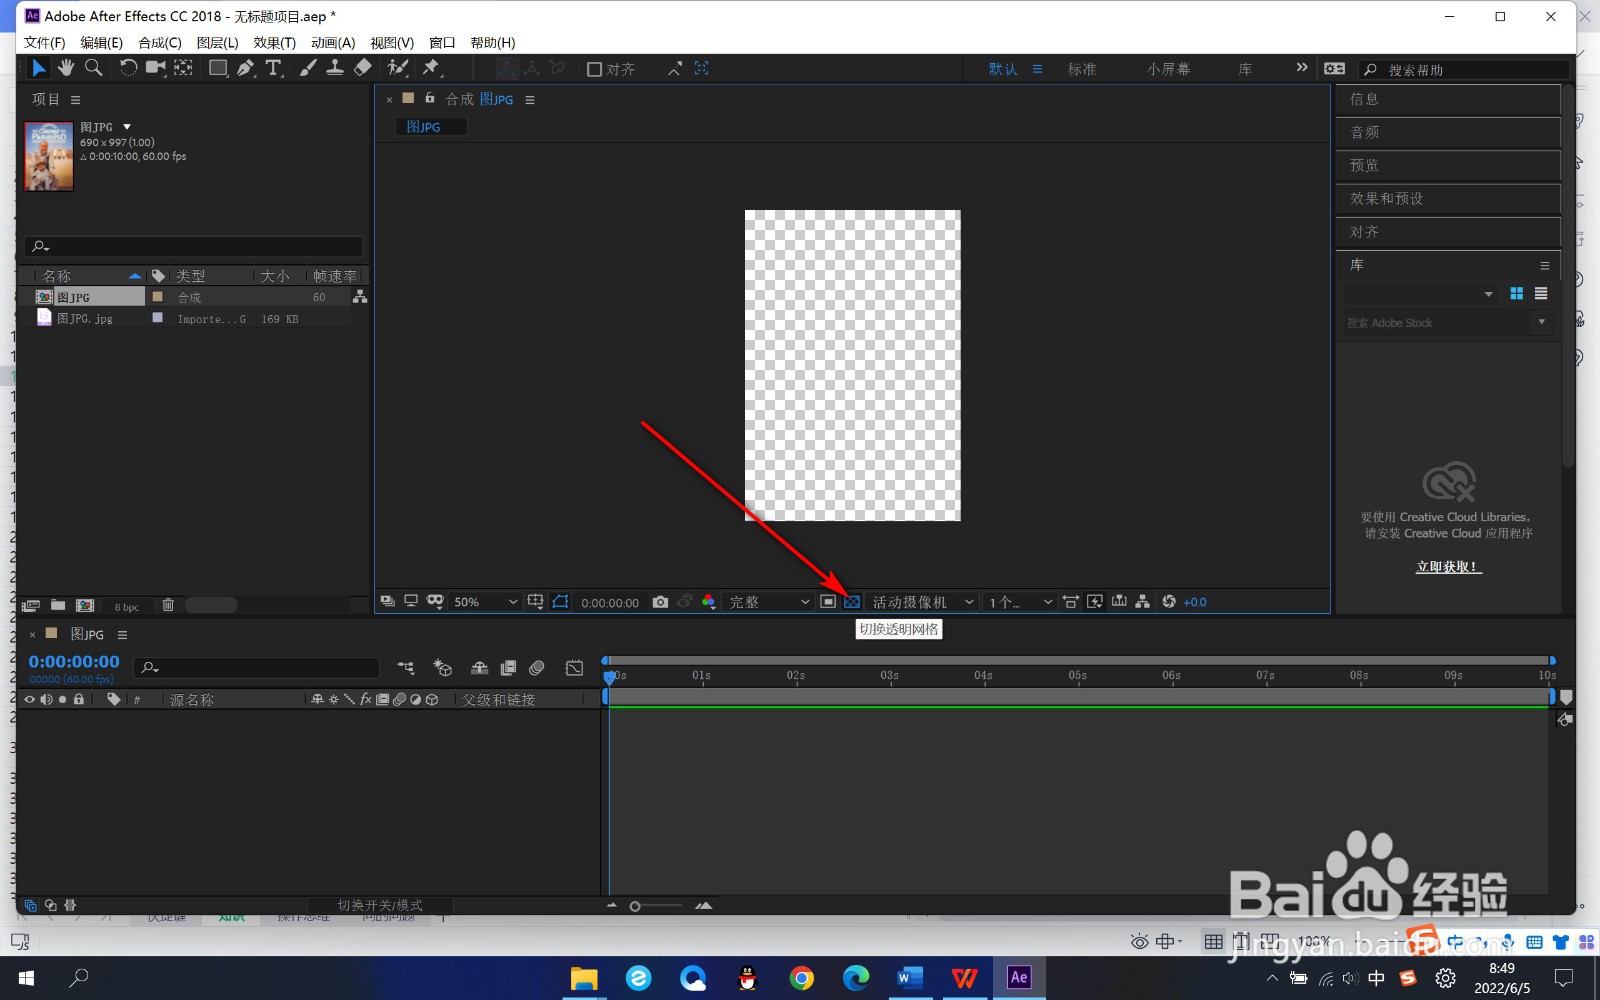Open the 文件(F) menu
The height and width of the screenshot is (1000, 1600).
[x=44, y=43]
